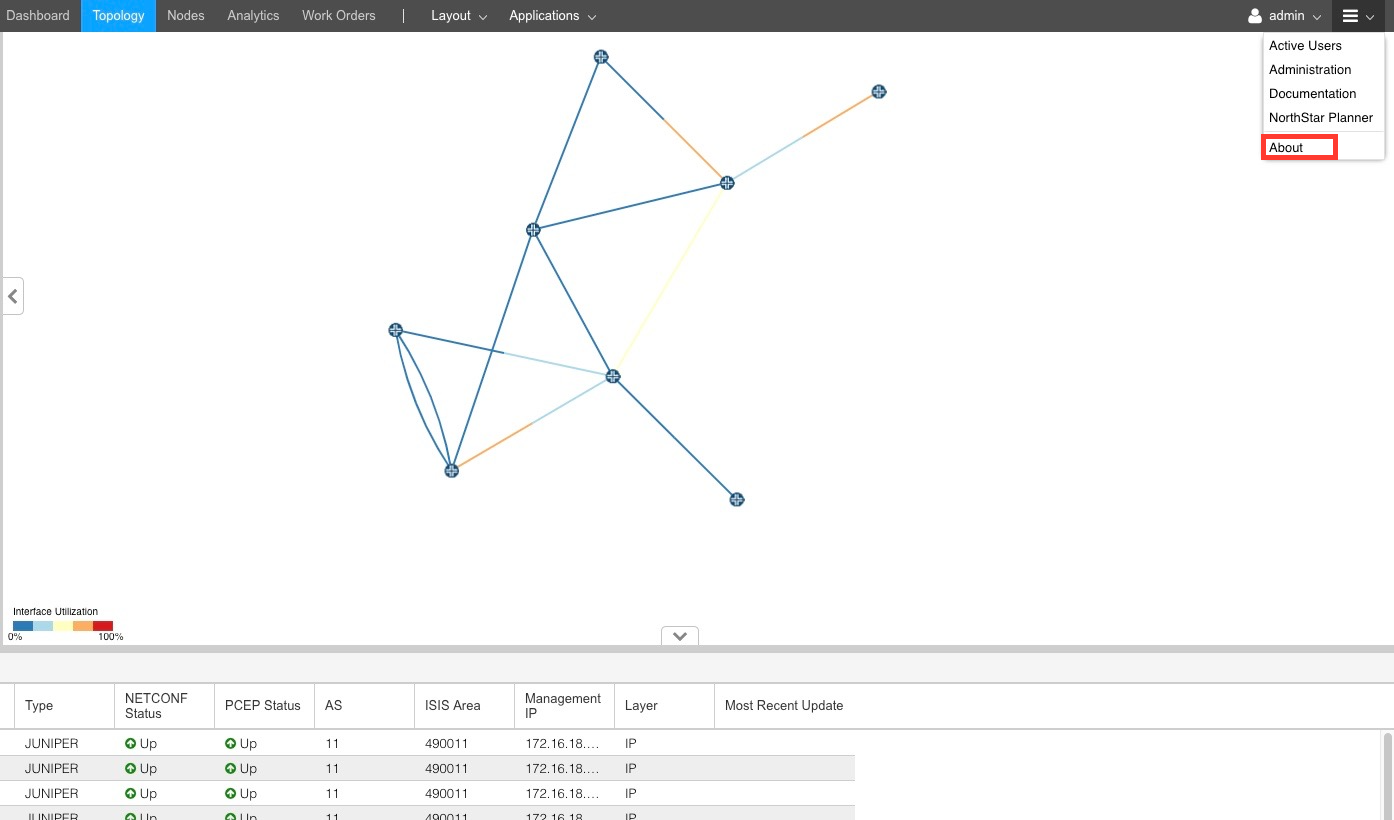
Task: Click the router node at bottom-right of the map
Action: pos(736,499)
